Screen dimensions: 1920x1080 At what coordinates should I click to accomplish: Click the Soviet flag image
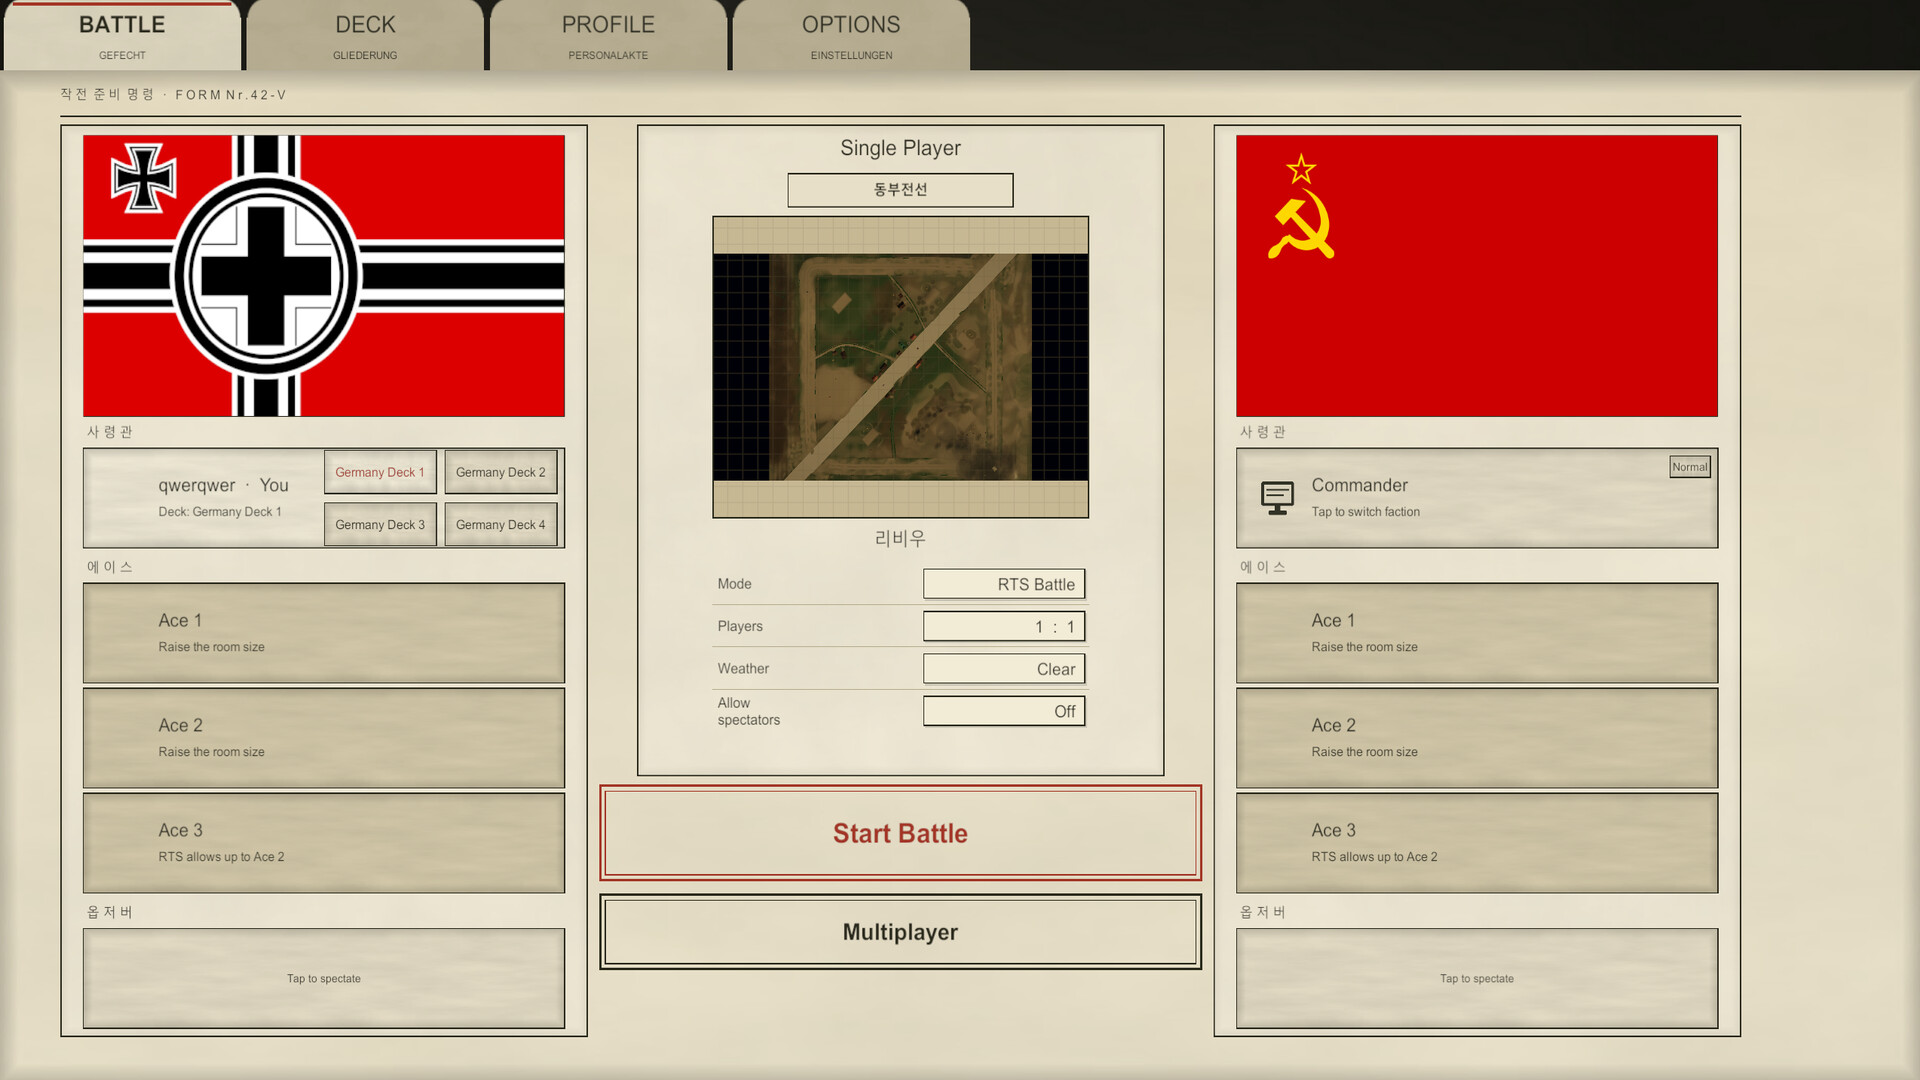[1477, 276]
